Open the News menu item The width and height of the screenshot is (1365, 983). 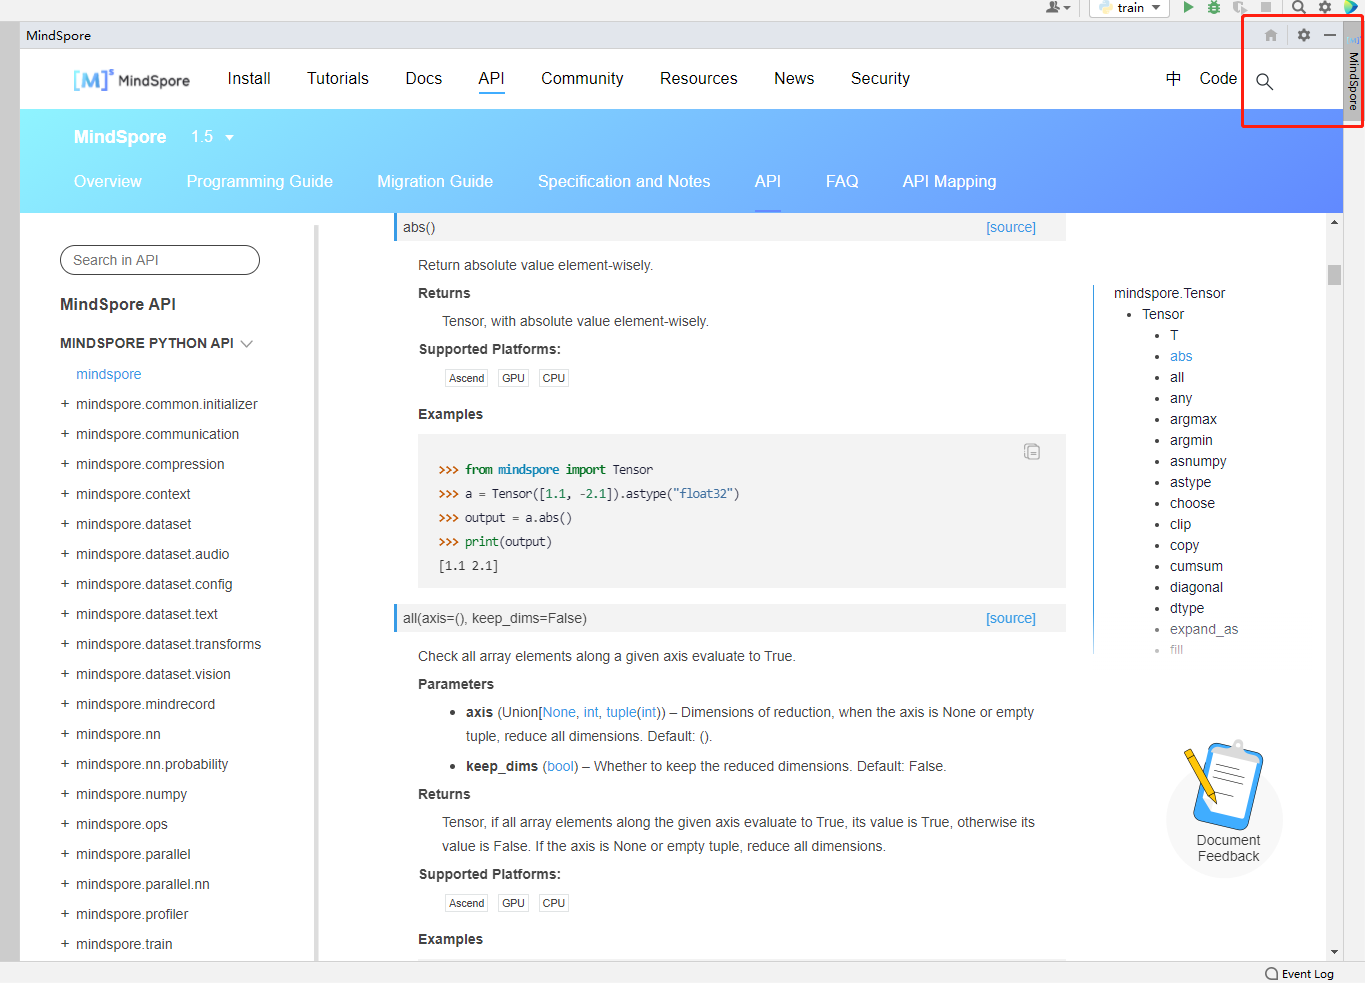coord(794,78)
